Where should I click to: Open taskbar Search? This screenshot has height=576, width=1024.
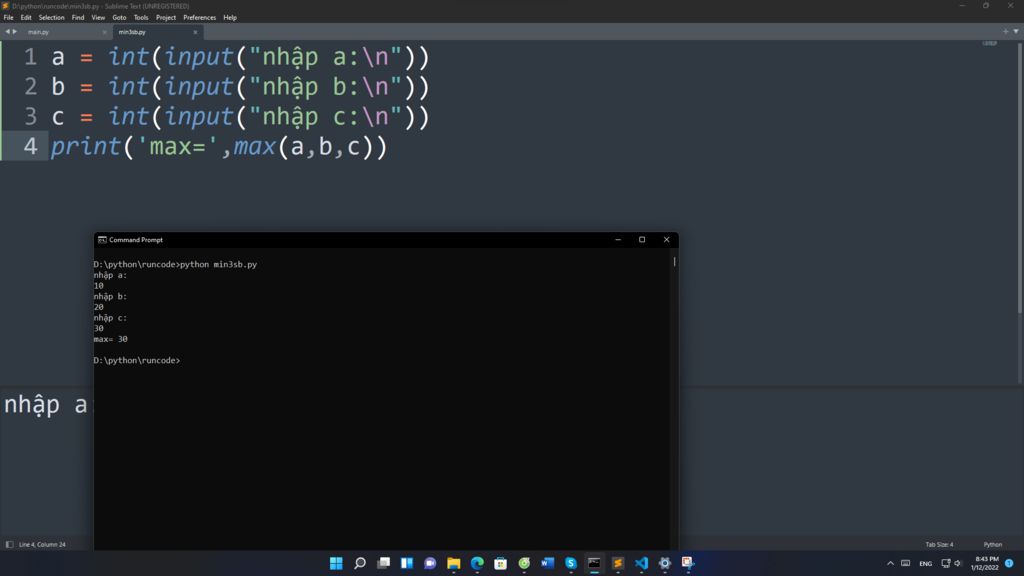coord(360,563)
